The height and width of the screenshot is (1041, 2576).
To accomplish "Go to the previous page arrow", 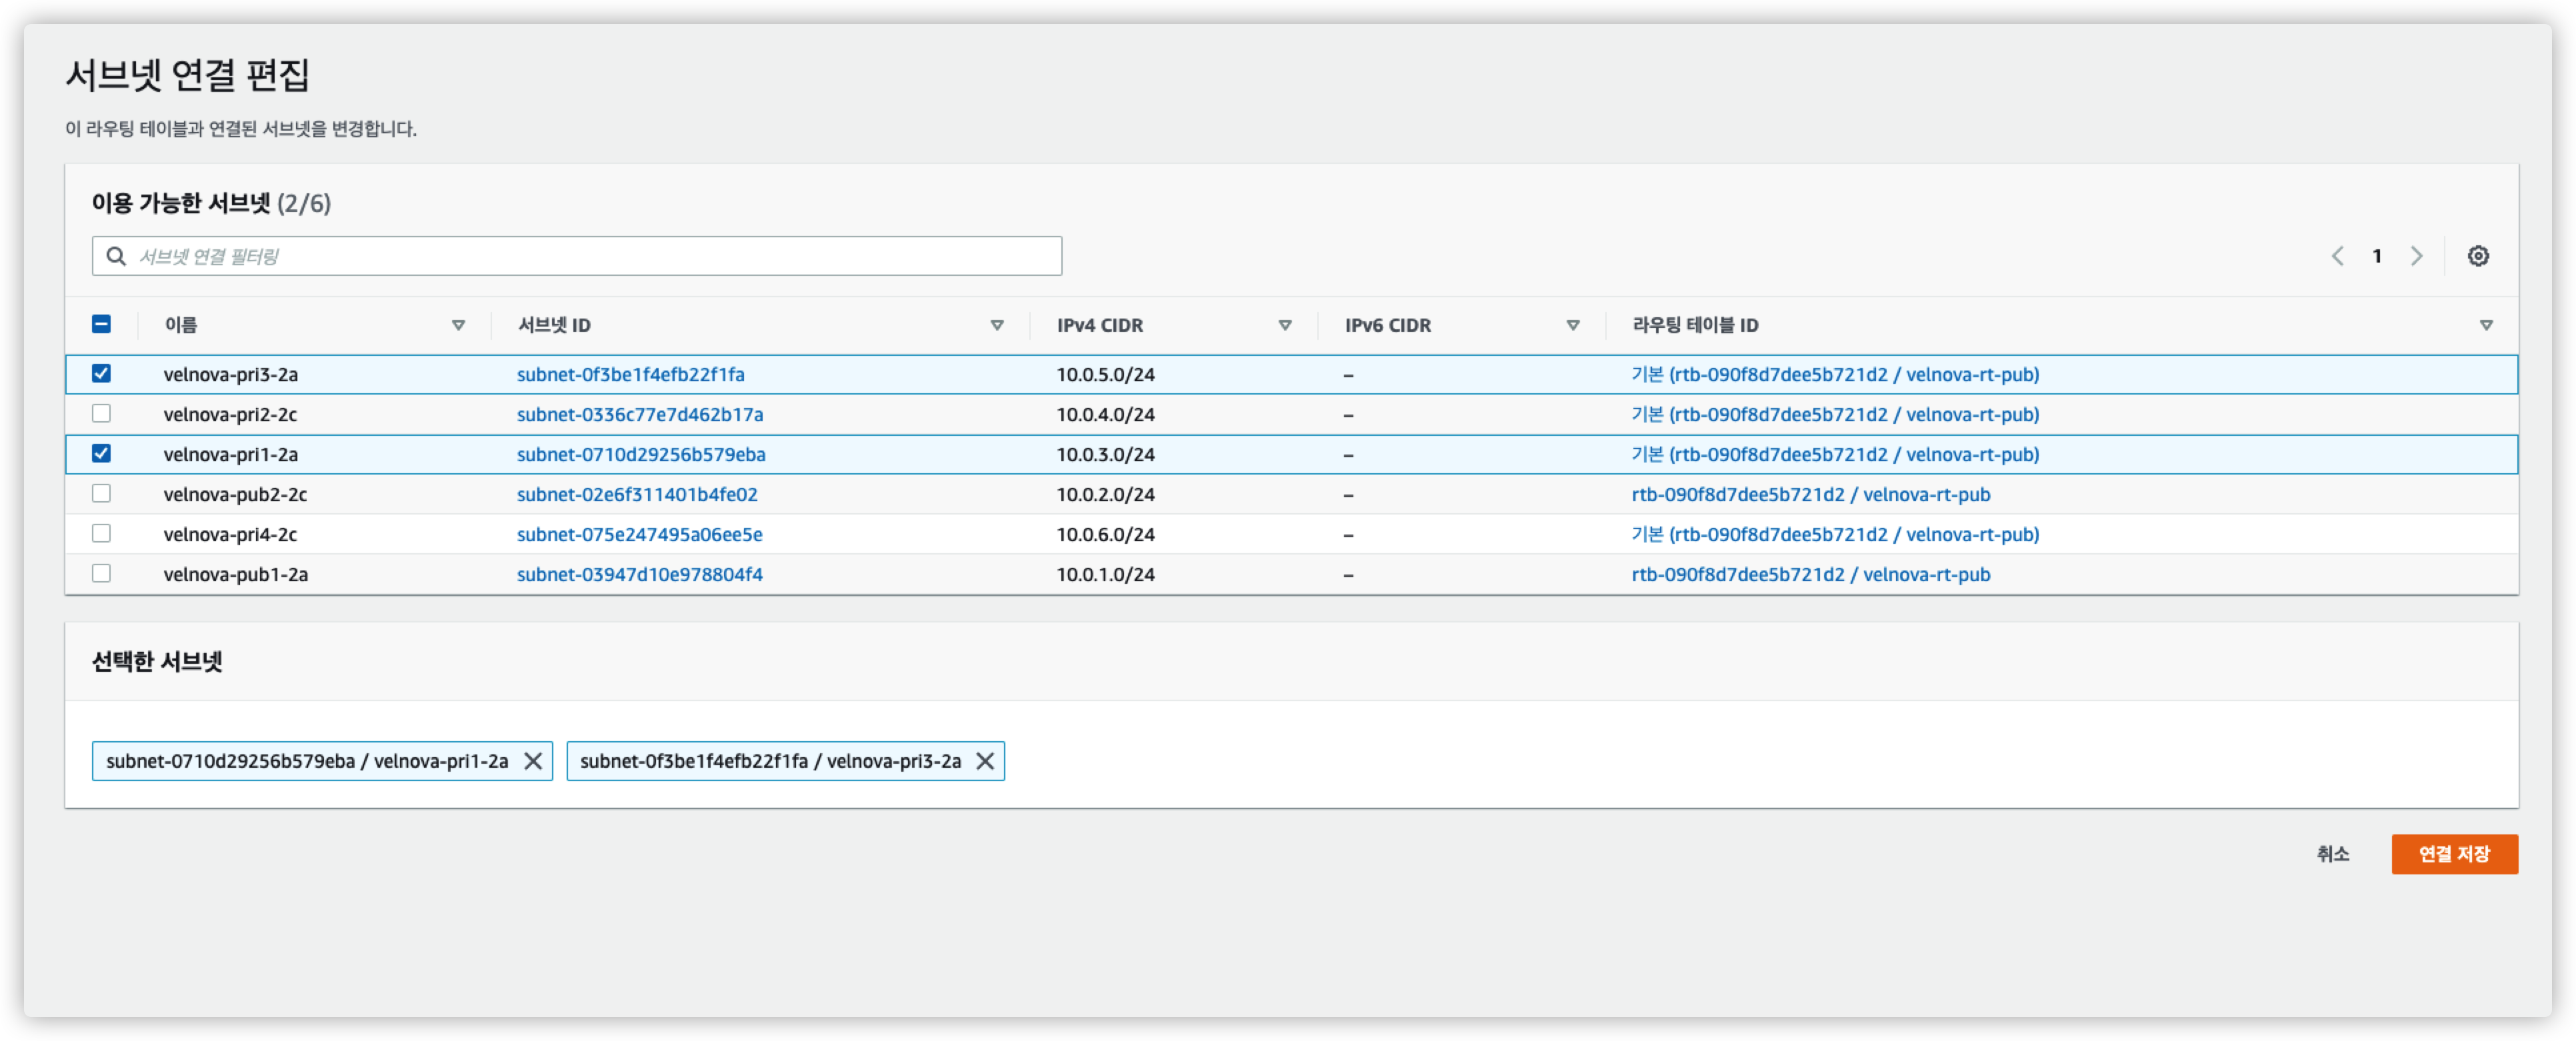I will pos(2337,256).
